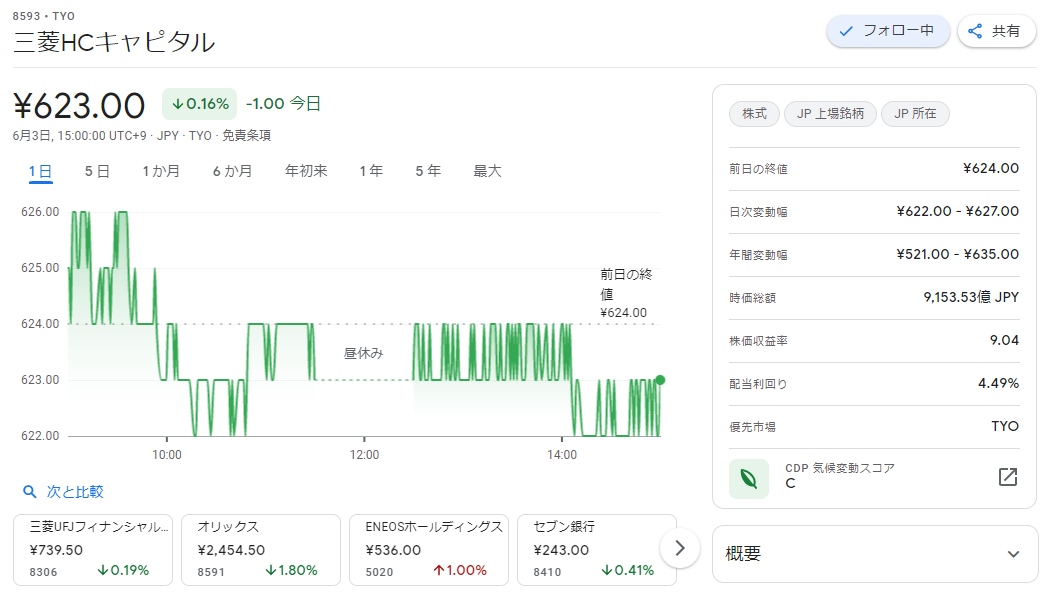This screenshot has width=1052, height=592.
Task: Open the CDP climate score external link icon
Action: [1008, 477]
